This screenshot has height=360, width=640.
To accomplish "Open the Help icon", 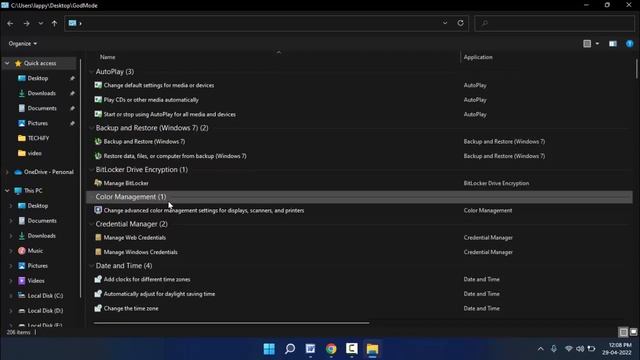I will pyautogui.click(x=629, y=44).
